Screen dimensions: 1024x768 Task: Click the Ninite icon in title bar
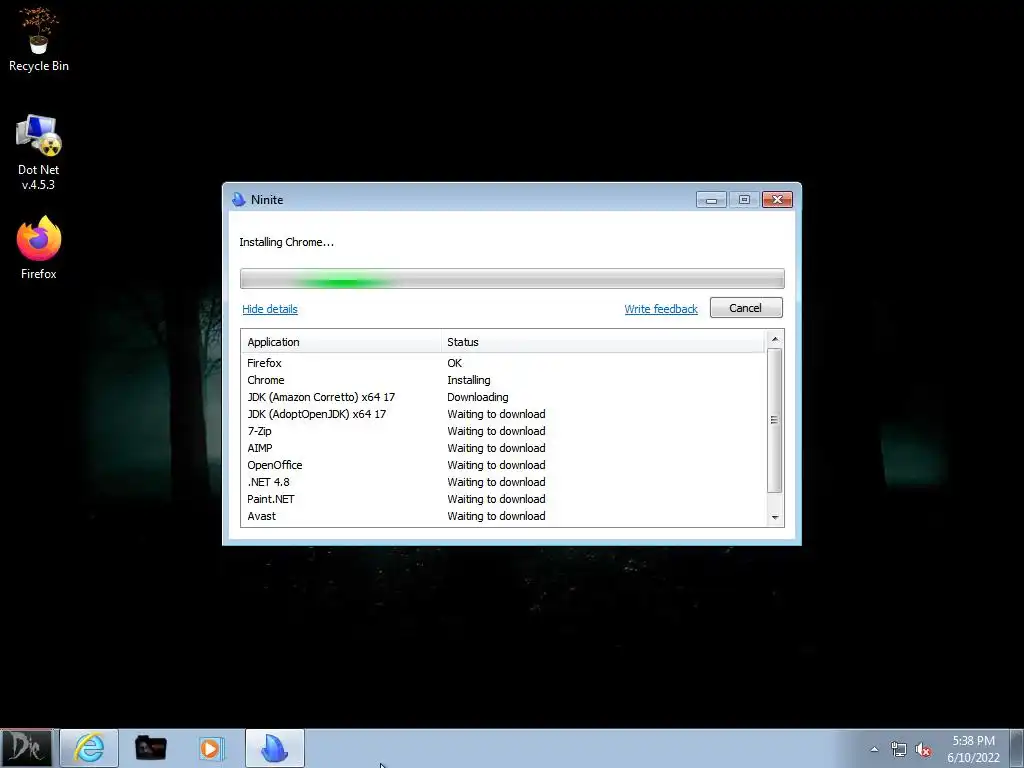239,199
